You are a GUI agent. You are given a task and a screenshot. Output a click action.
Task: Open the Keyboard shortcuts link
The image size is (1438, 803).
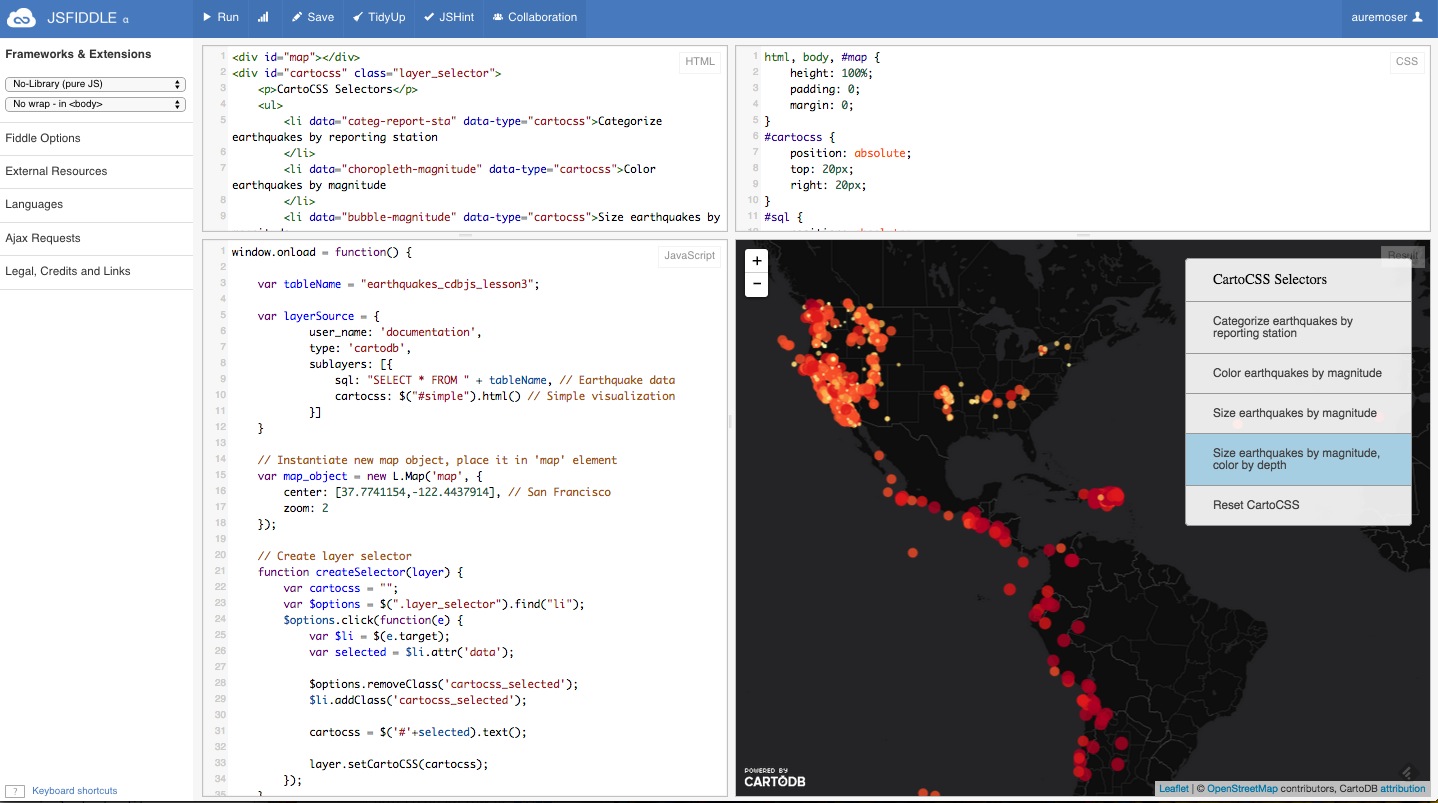click(75, 791)
